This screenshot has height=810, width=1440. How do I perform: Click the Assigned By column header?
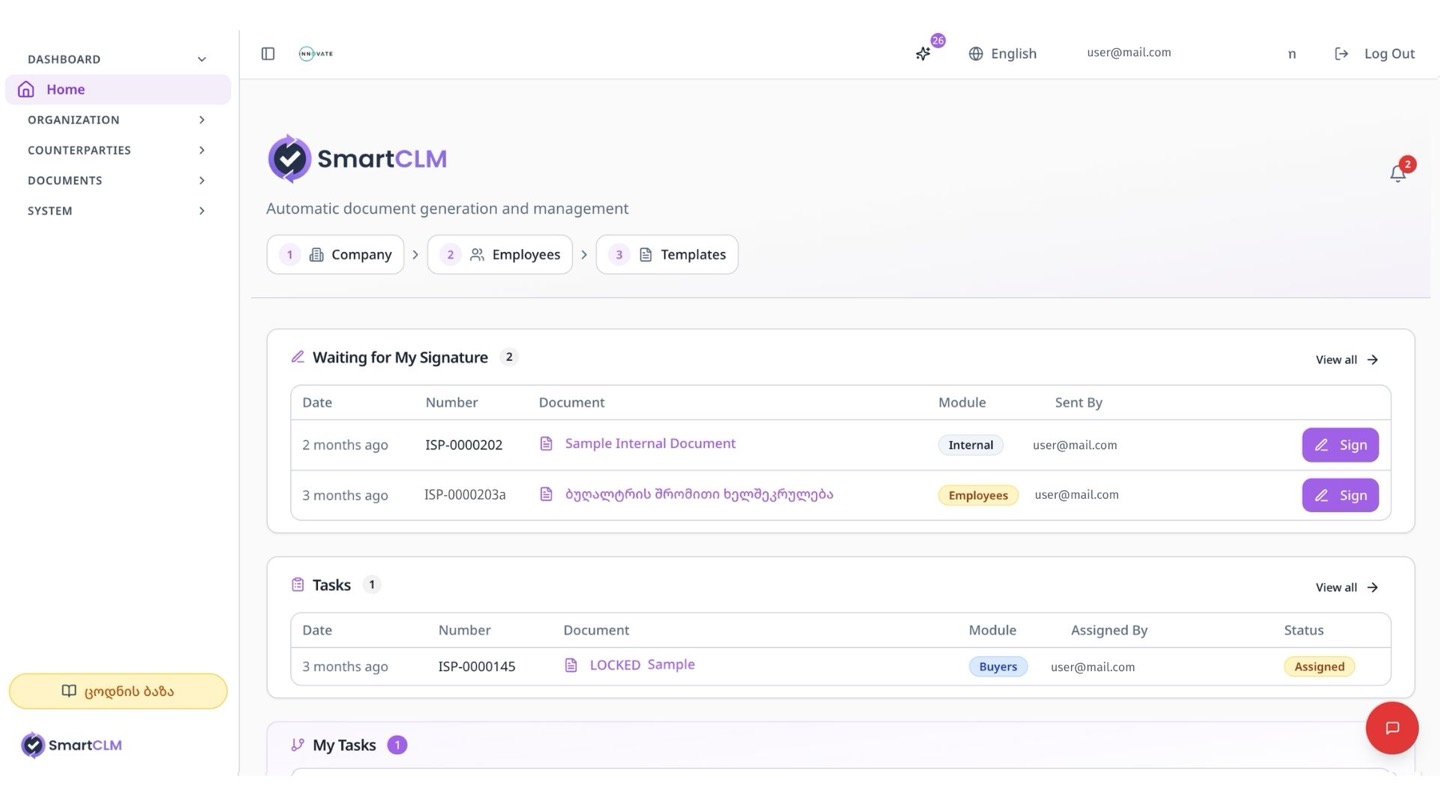click(1109, 631)
